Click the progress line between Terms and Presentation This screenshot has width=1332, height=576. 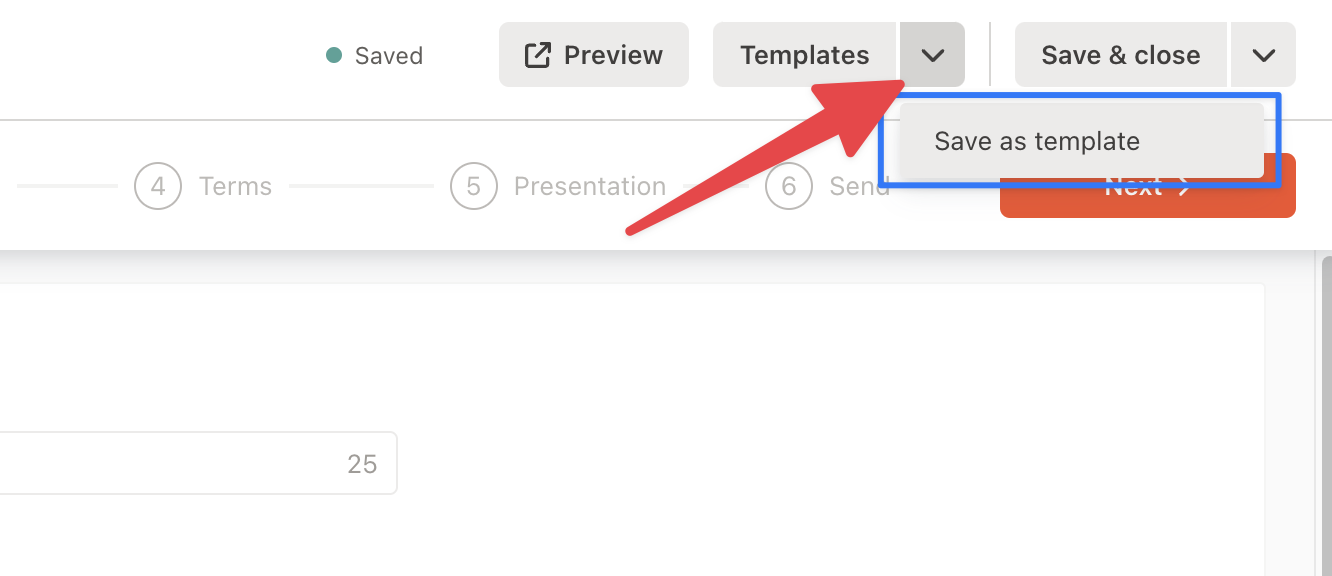pyautogui.click(x=361, y=186)
